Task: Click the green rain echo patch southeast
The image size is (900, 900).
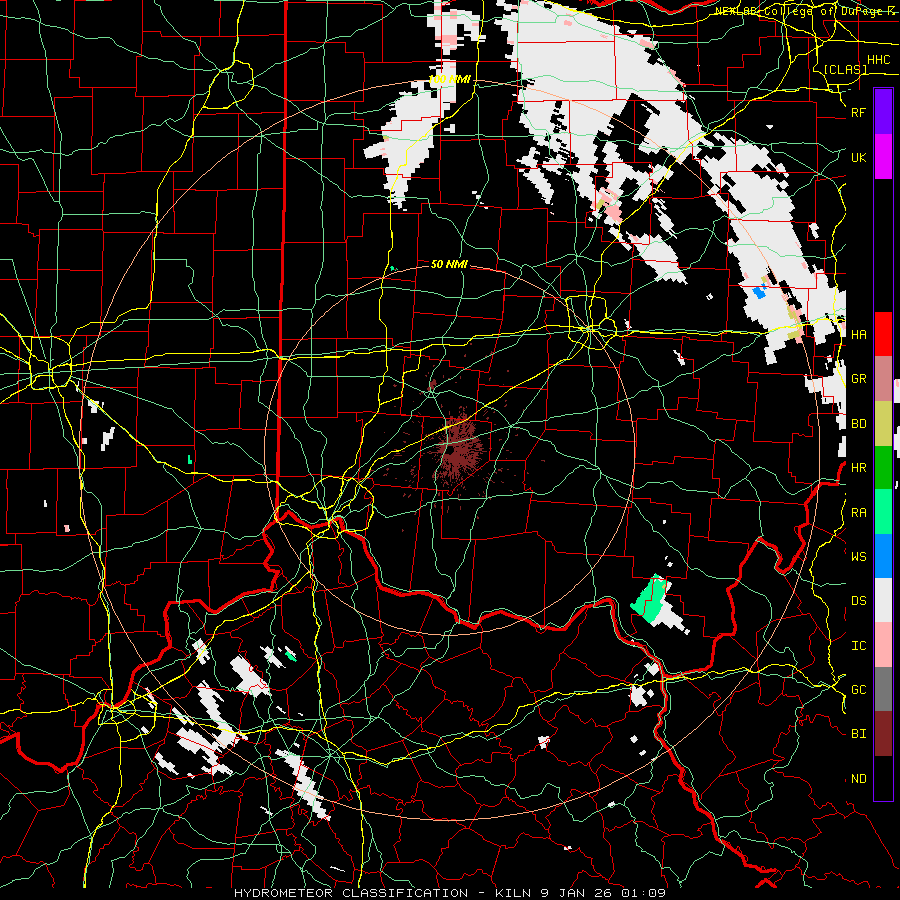Action: tap(649, 600)
